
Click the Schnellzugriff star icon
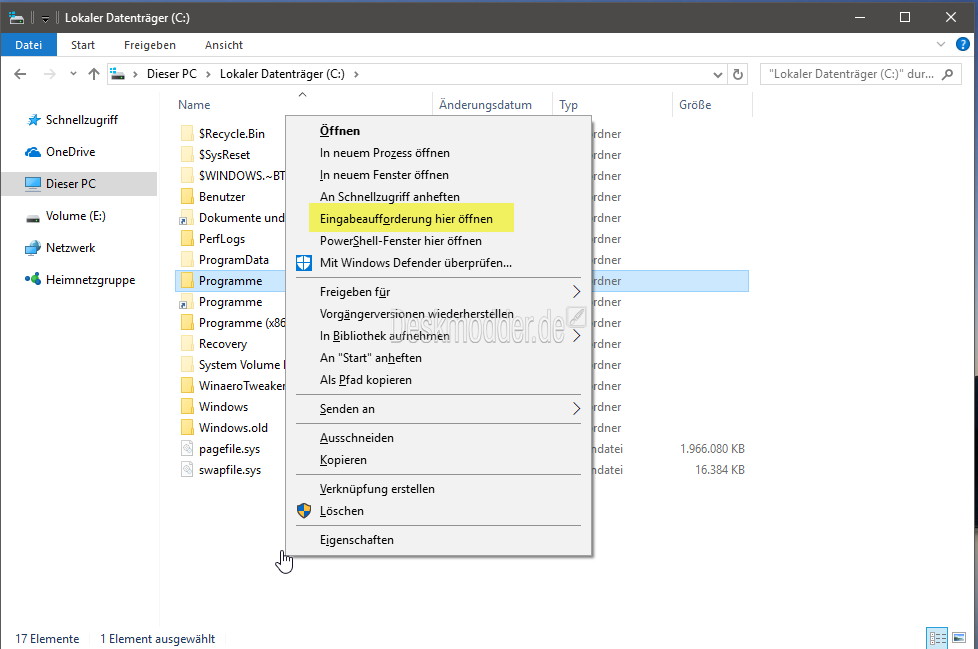(34, 120)
